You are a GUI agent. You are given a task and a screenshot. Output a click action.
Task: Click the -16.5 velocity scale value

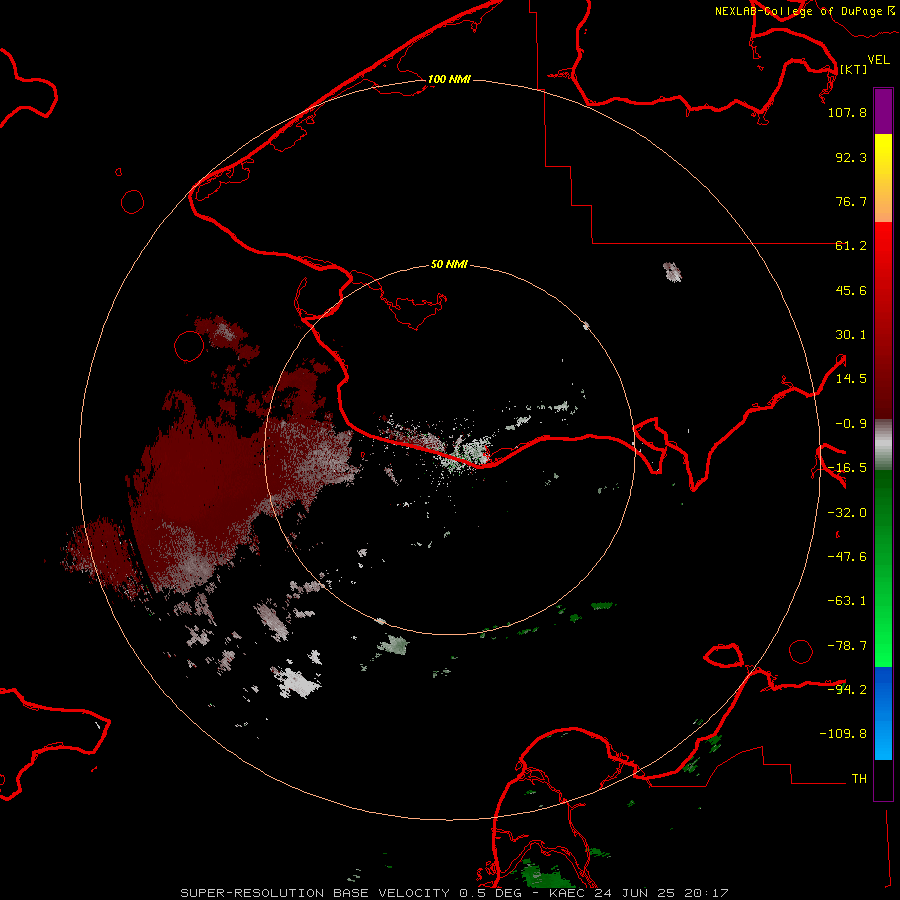847,468
